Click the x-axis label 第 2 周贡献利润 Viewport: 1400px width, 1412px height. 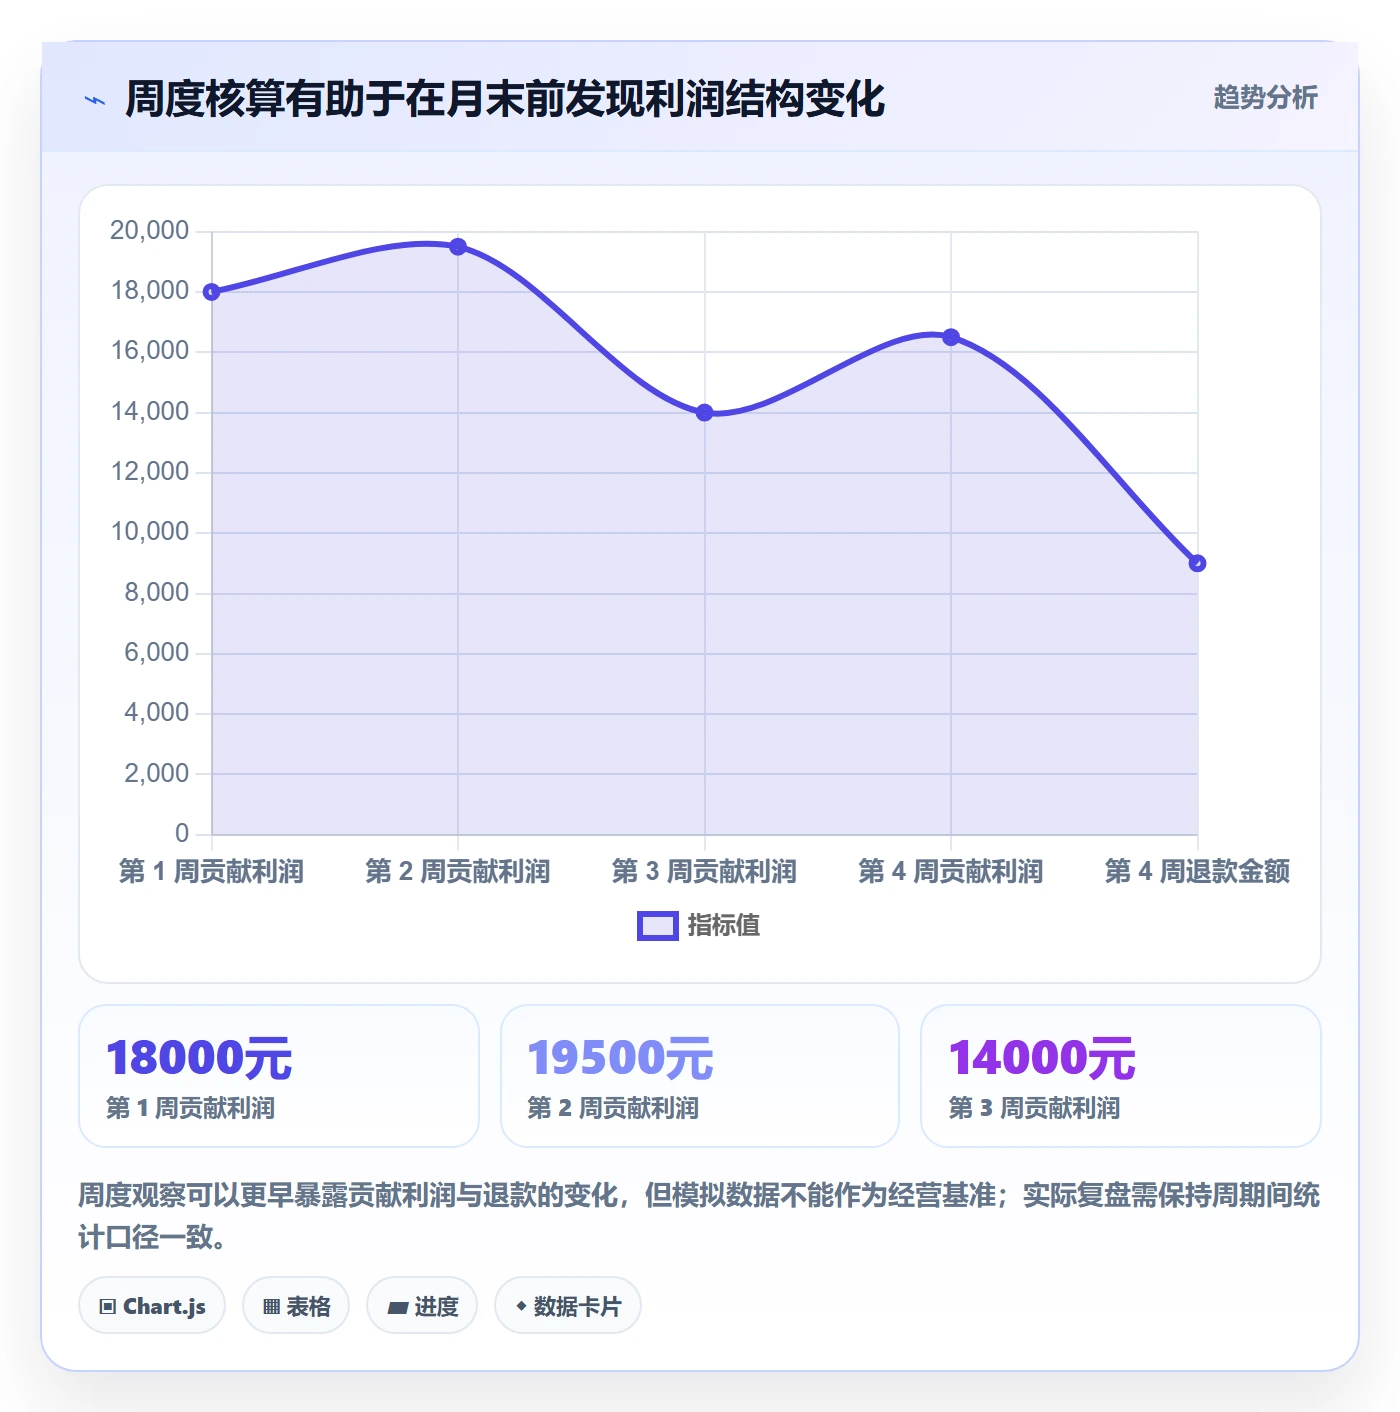458,871
